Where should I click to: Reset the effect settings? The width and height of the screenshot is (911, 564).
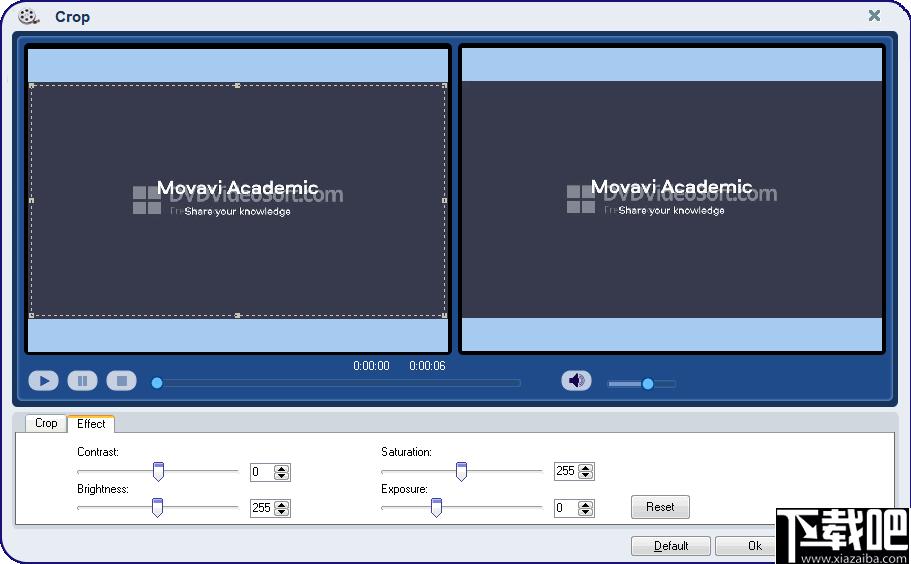(660, 506)
